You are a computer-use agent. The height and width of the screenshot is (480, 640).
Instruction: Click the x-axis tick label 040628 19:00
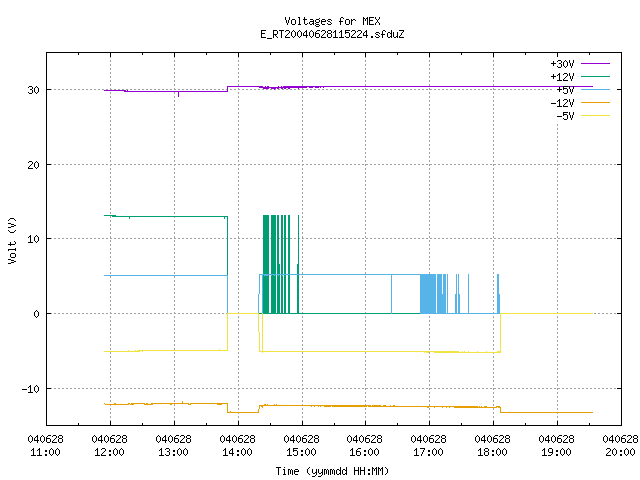[x=557, y=446]
